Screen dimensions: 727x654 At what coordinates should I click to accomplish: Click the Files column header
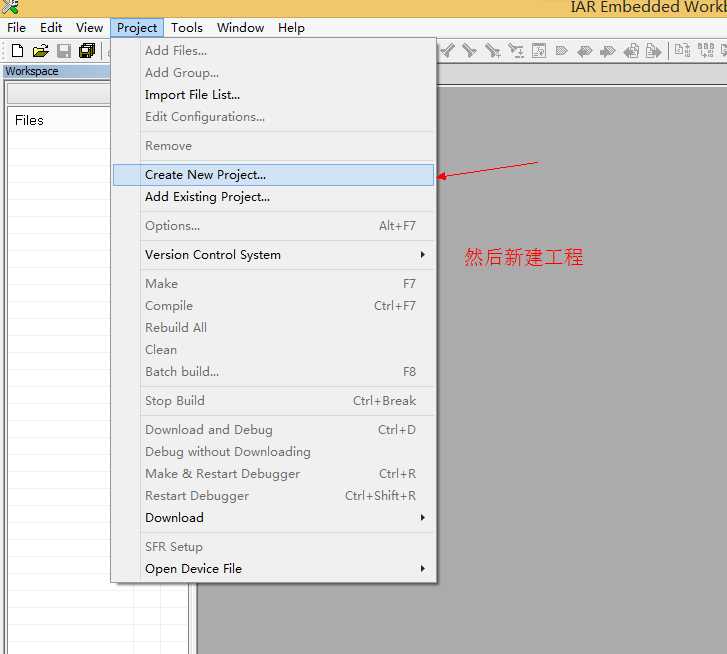pos(59,121)
